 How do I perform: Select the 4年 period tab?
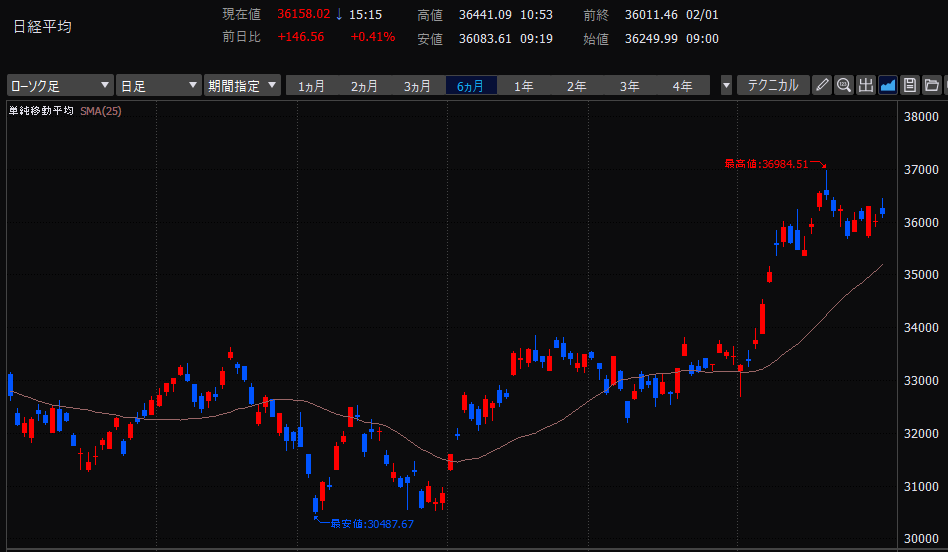click(683, 86)
